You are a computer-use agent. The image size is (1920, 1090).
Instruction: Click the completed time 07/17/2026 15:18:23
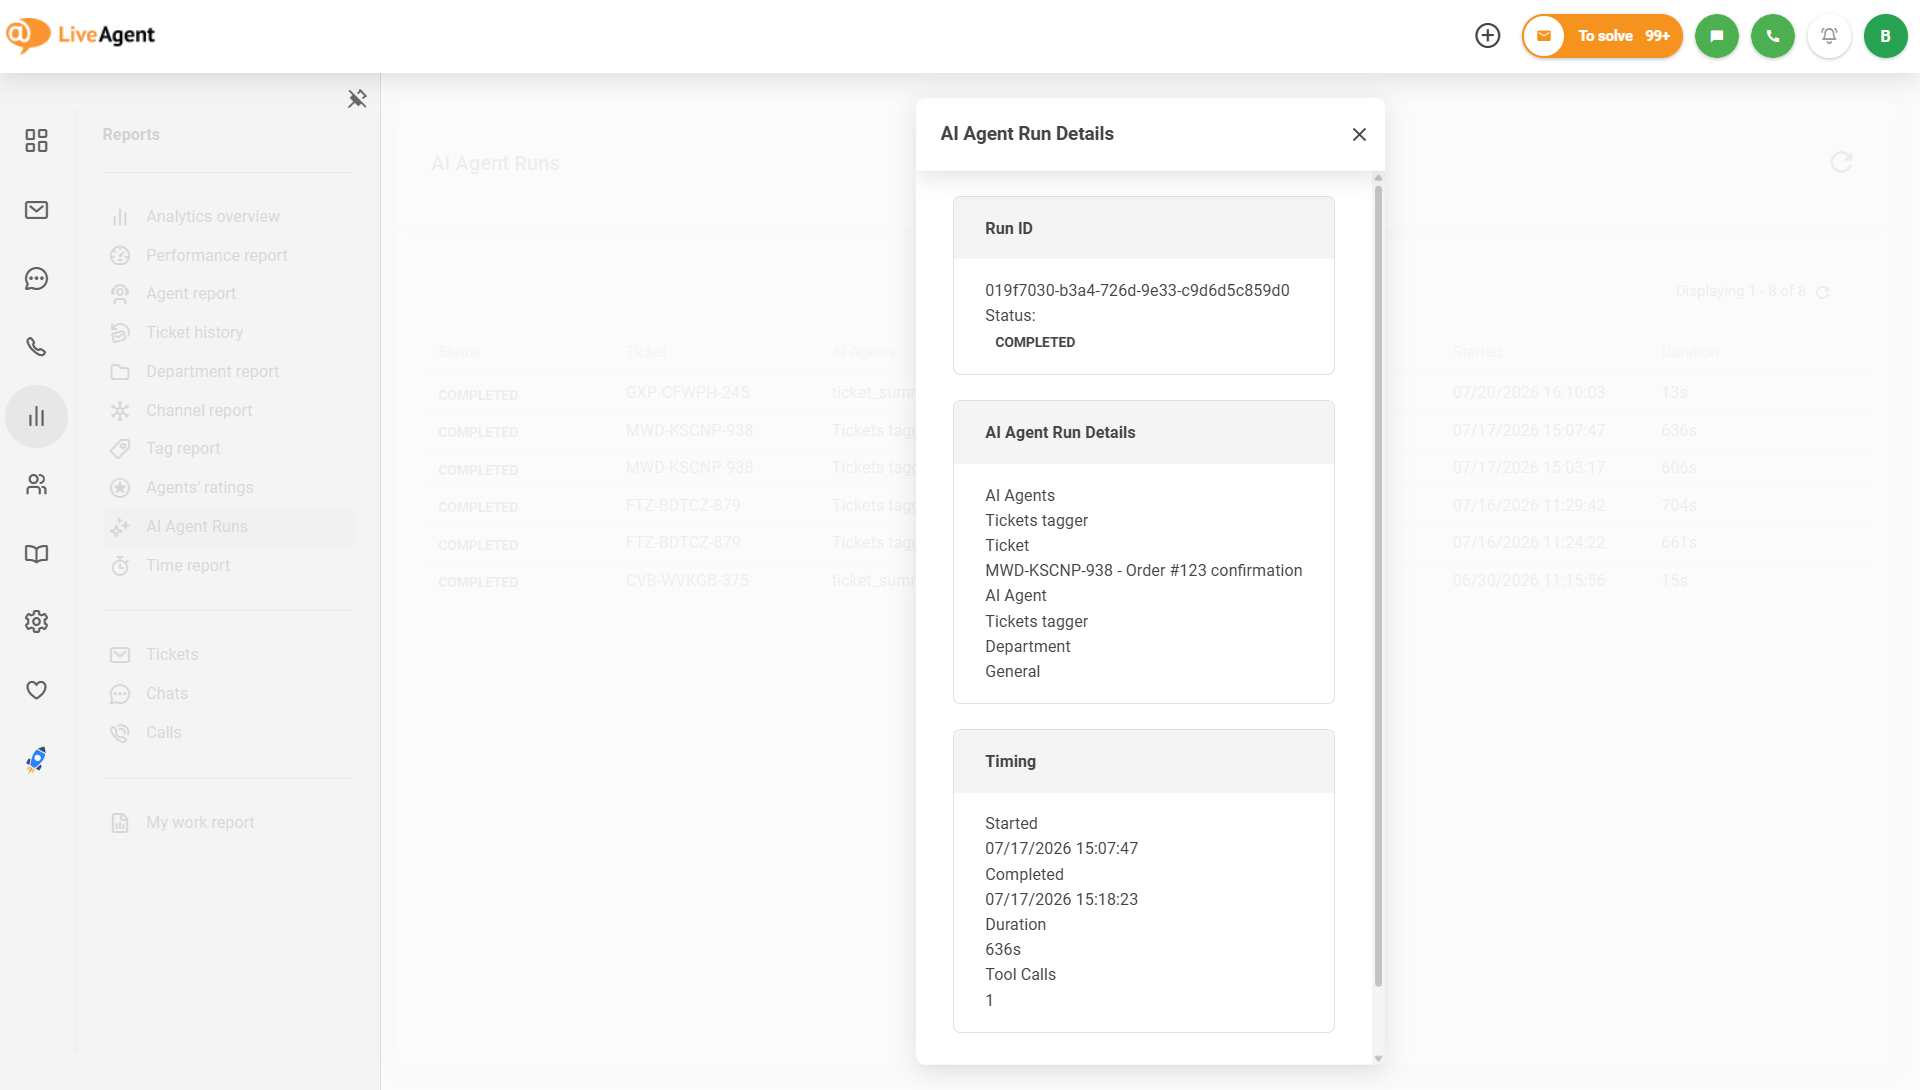tap(1061, 900)
